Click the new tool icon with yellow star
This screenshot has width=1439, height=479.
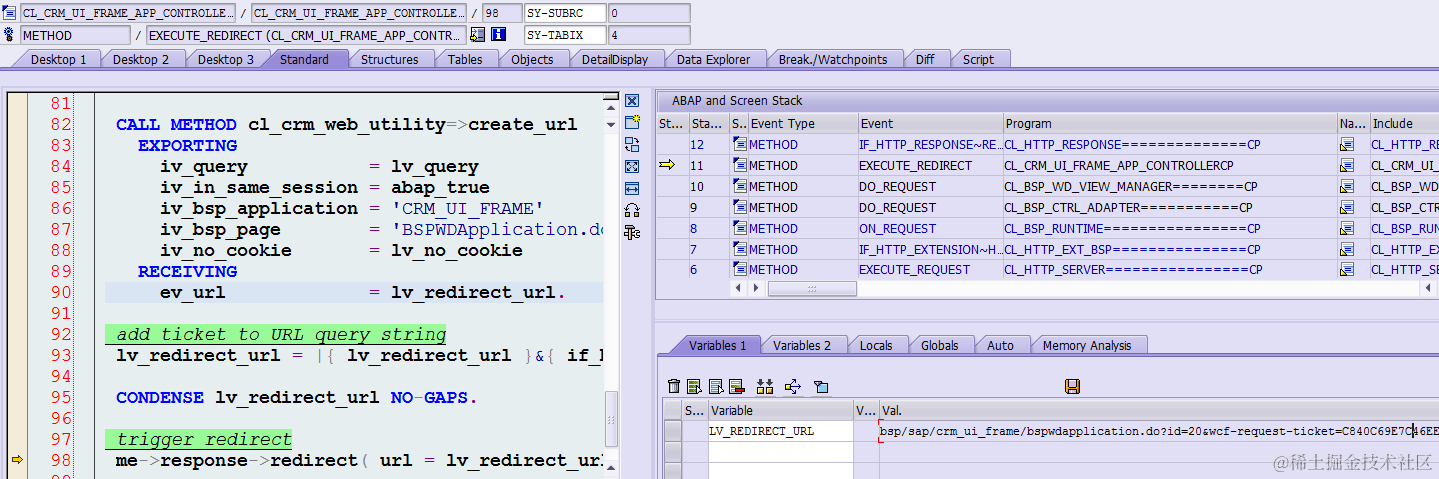tap(632, 122)
